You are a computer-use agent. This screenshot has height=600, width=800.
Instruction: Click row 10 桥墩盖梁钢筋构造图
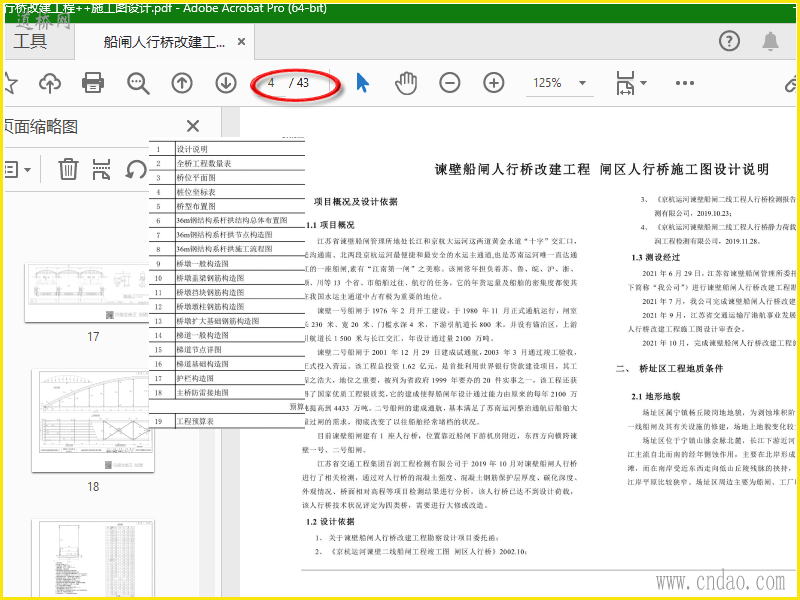pos(227,278)
